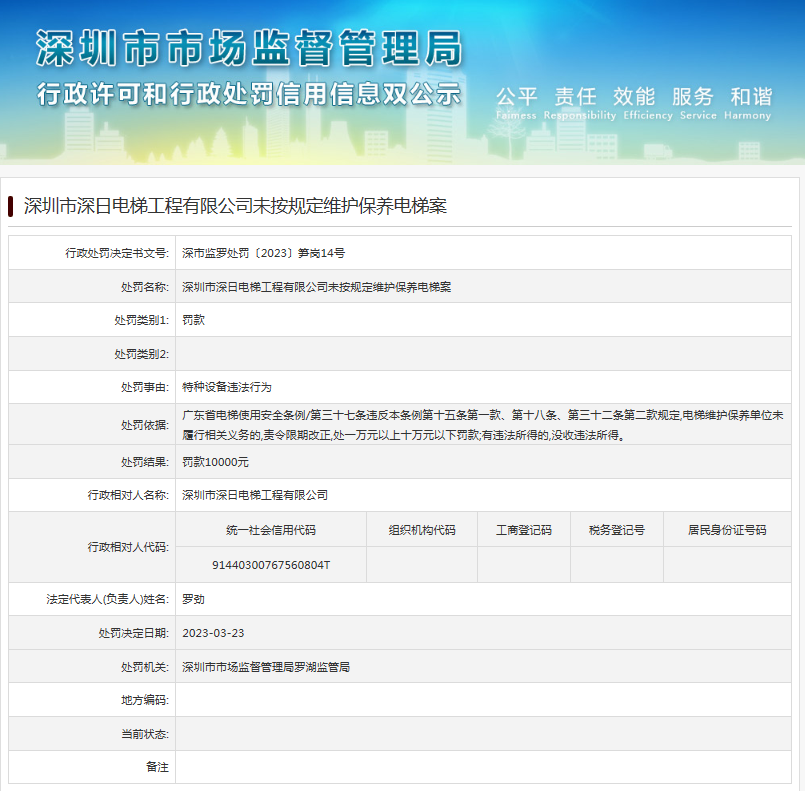805x791 pixels.
Task: Click the 特种设备违法行为 penalty reason text
Action: pyautogui.click(x=226, y=387)
